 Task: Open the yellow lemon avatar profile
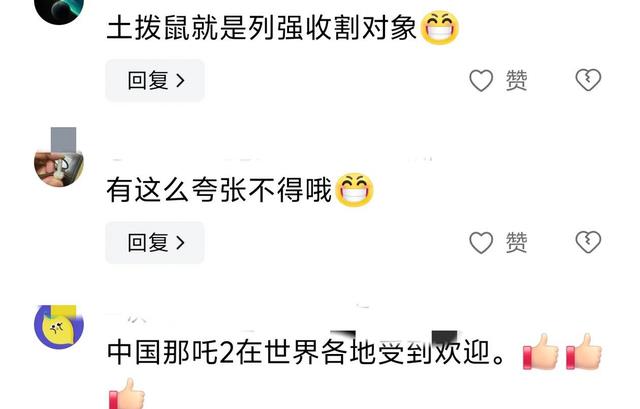click(59, 327)
